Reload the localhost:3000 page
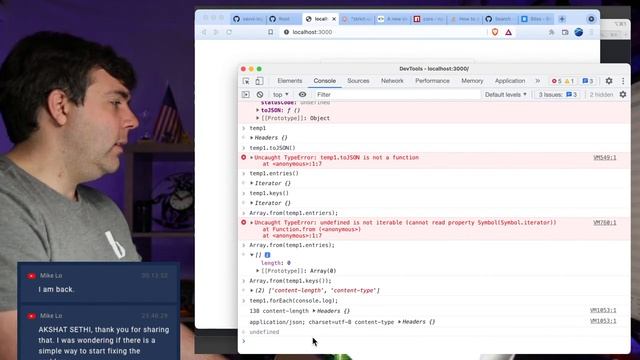The height and width of the screenshot is (360, 640). coord(229,32)
